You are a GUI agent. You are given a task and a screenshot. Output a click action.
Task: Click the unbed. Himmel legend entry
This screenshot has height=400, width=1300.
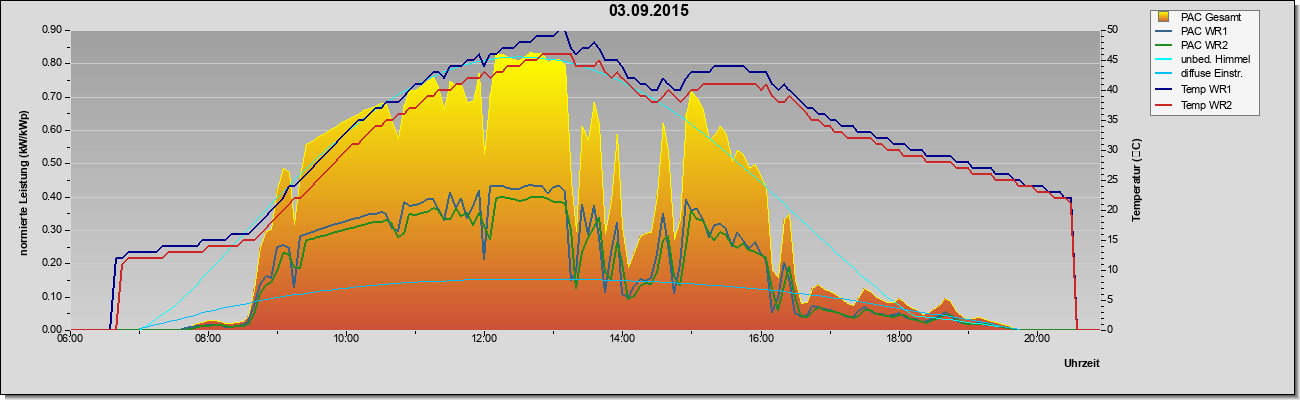(1204, 60)
